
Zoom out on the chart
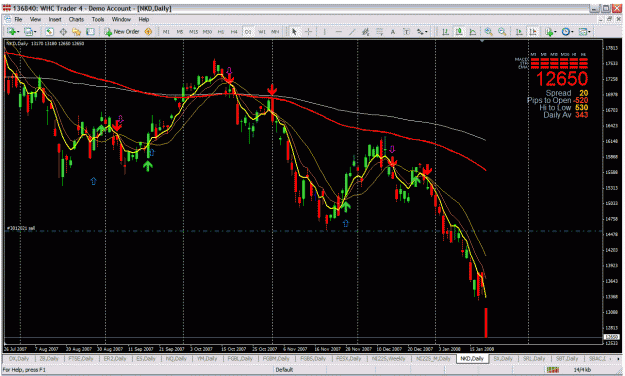pos(502,31)
